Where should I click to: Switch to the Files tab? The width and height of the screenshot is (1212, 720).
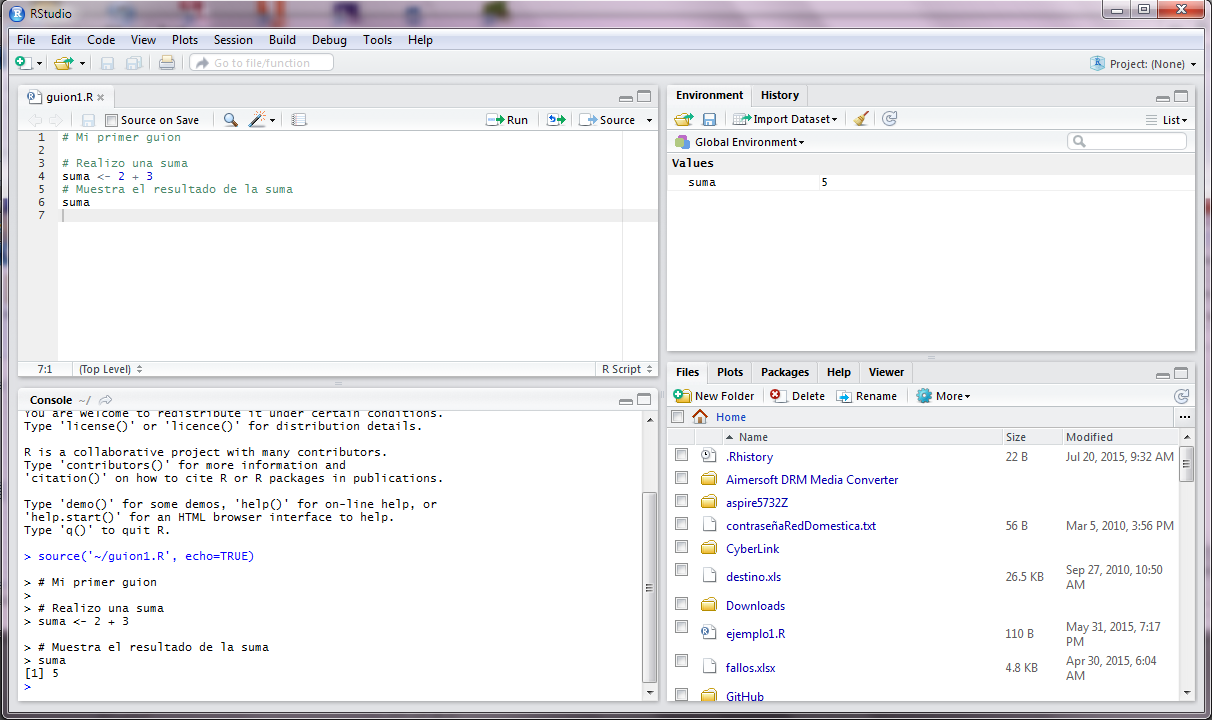point(687,372)
